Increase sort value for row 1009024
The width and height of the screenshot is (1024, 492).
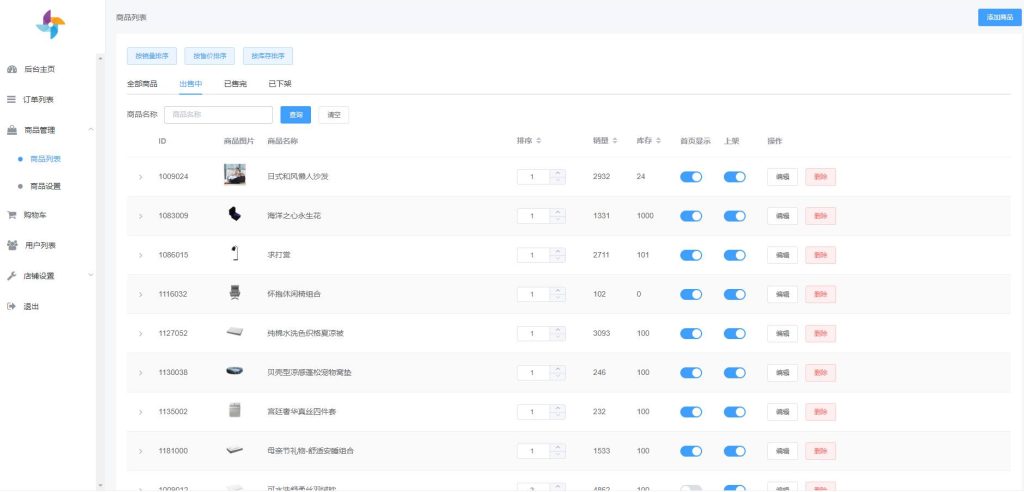point(557,173)
